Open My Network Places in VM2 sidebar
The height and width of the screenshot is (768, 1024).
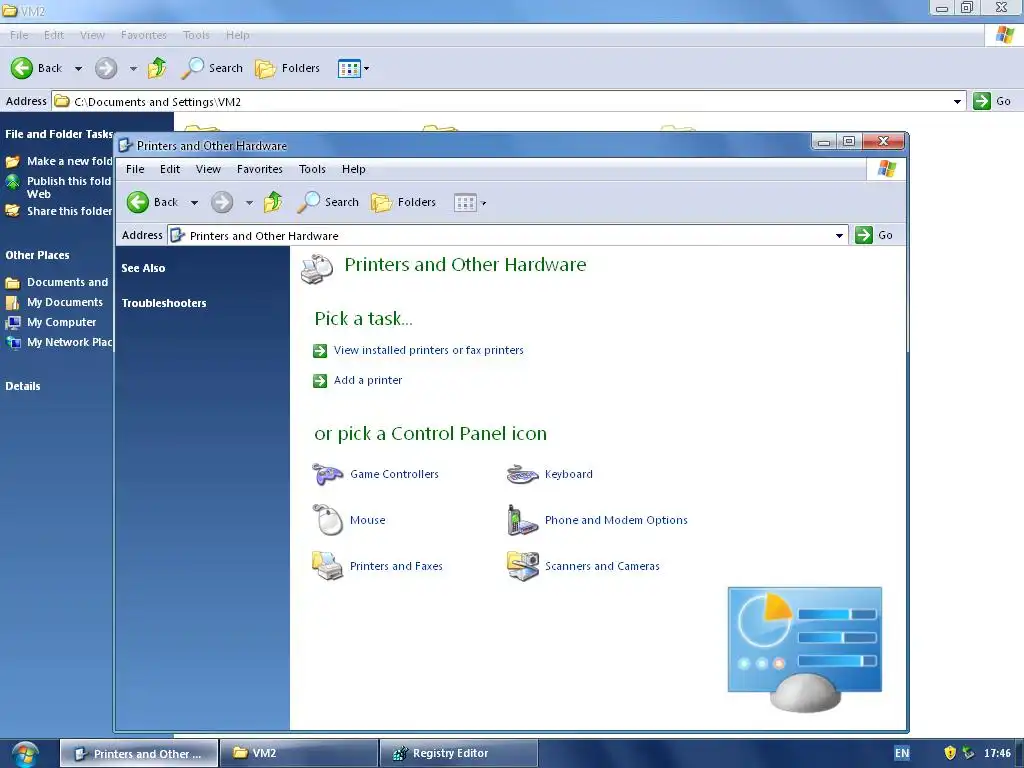(x=59, y=342)
